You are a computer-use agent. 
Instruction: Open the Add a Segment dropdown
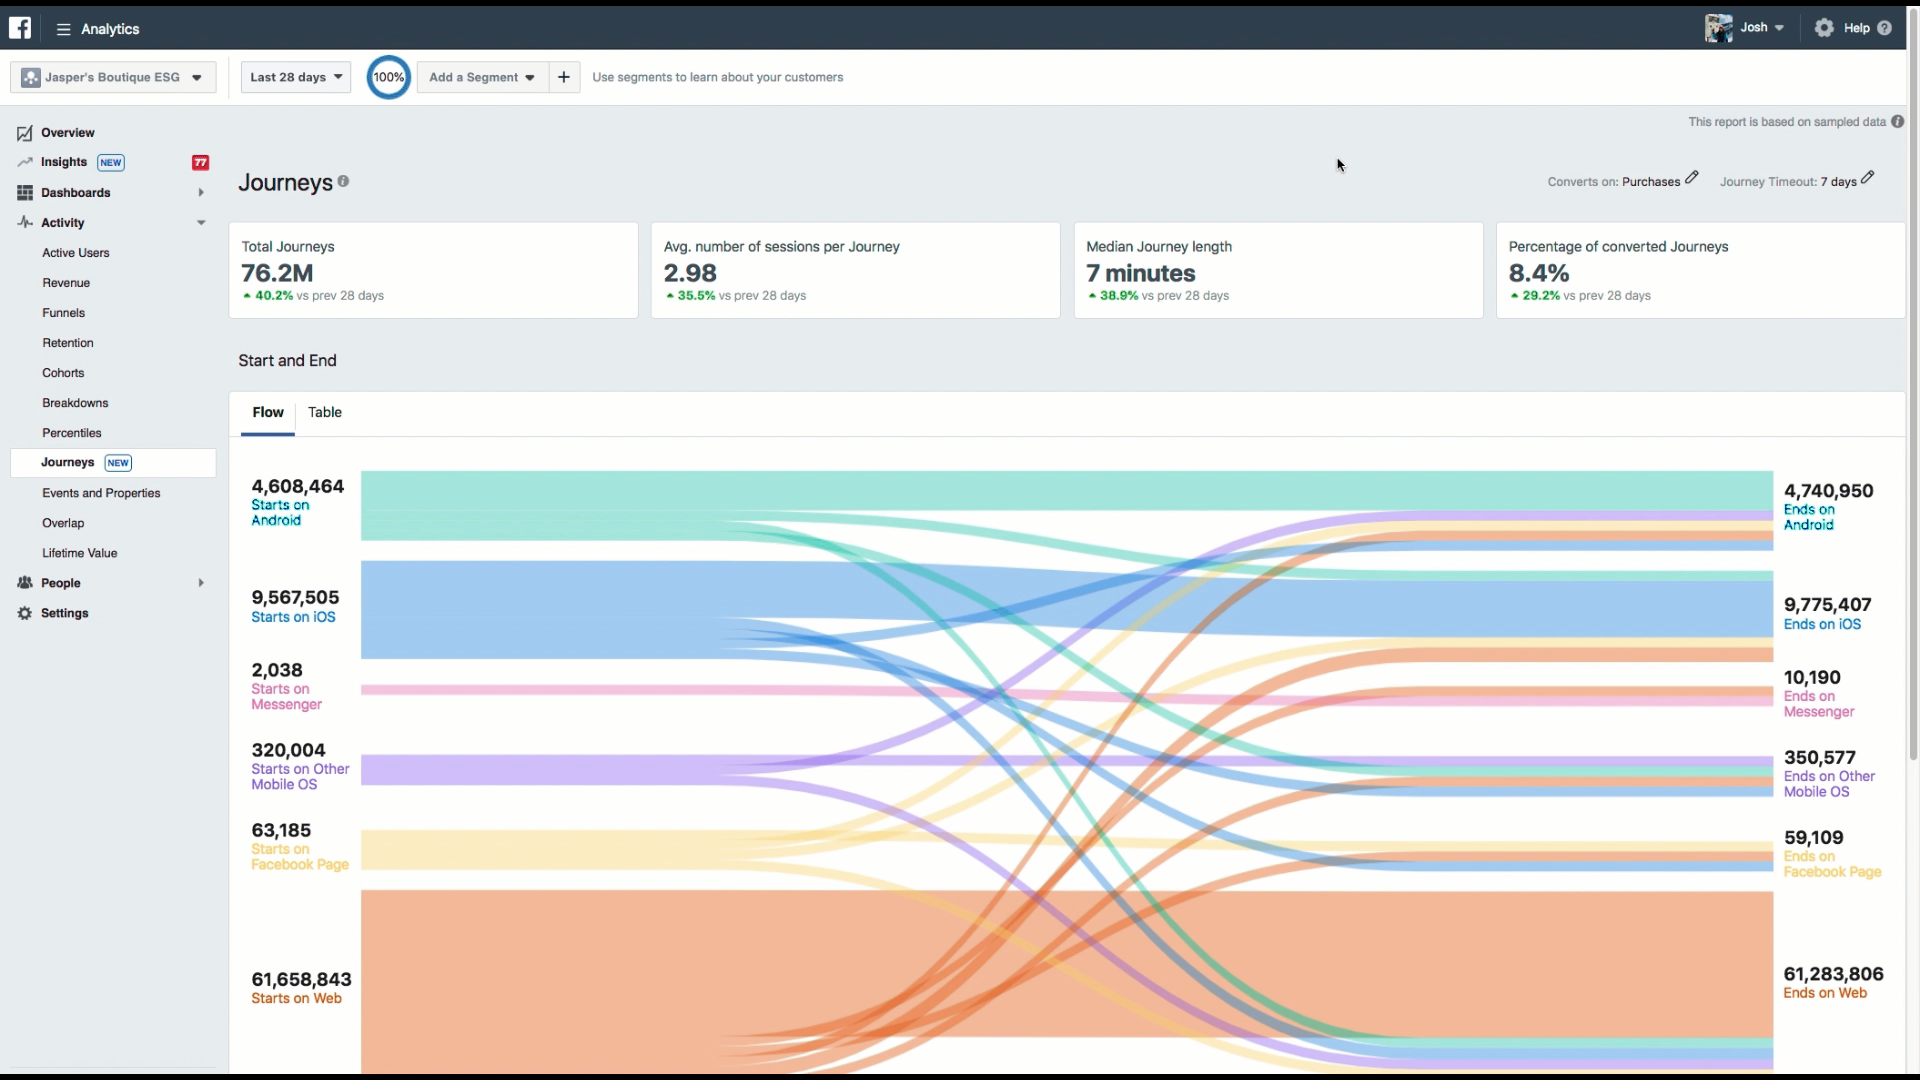tap(480, 76)
